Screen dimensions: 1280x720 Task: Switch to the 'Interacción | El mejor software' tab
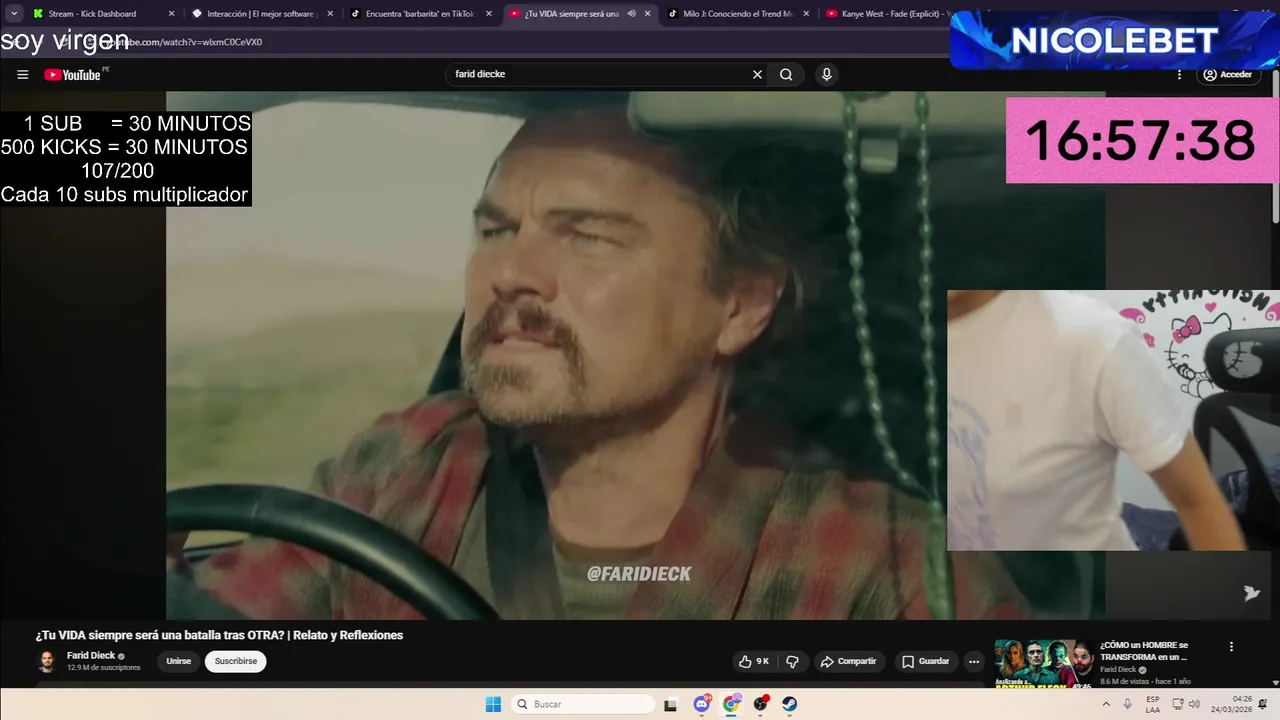(x=262, y=14)
